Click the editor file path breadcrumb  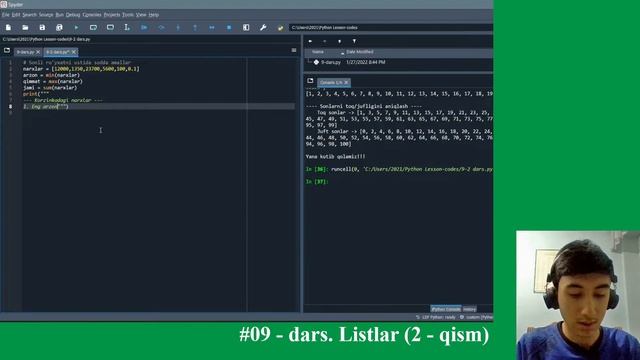pyautogui.click(x=47, y=39)
